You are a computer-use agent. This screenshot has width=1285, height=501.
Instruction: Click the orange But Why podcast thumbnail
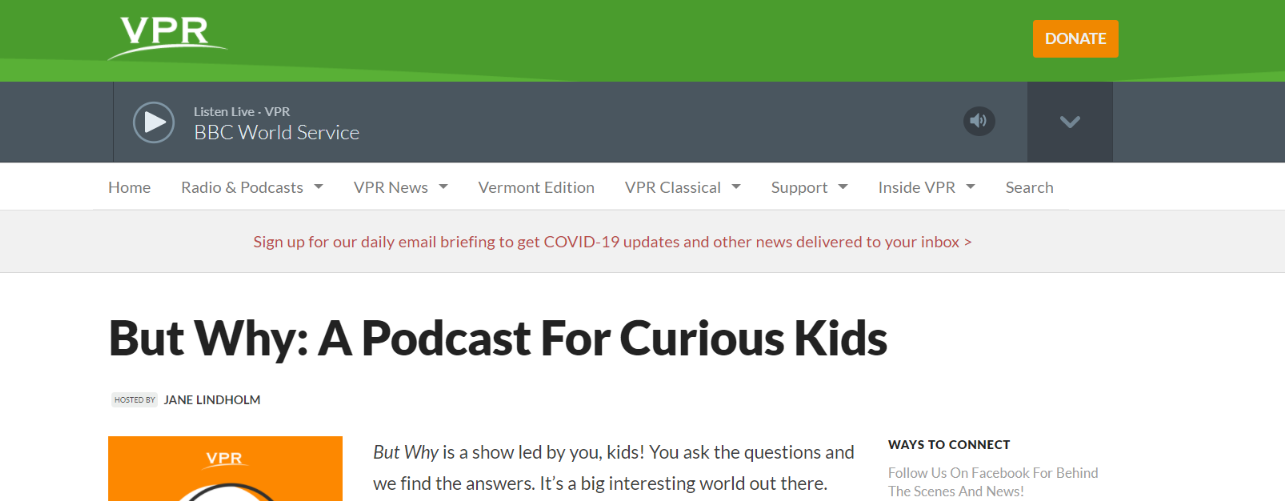pos(225,469)
